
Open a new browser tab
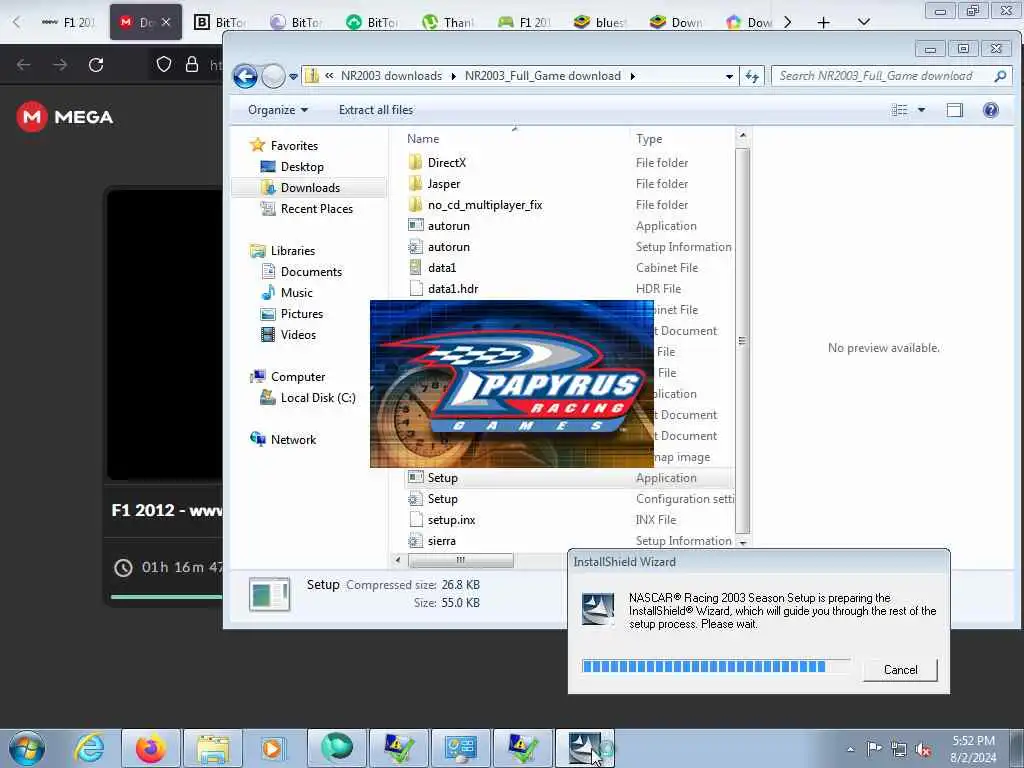tap(824, 22)
